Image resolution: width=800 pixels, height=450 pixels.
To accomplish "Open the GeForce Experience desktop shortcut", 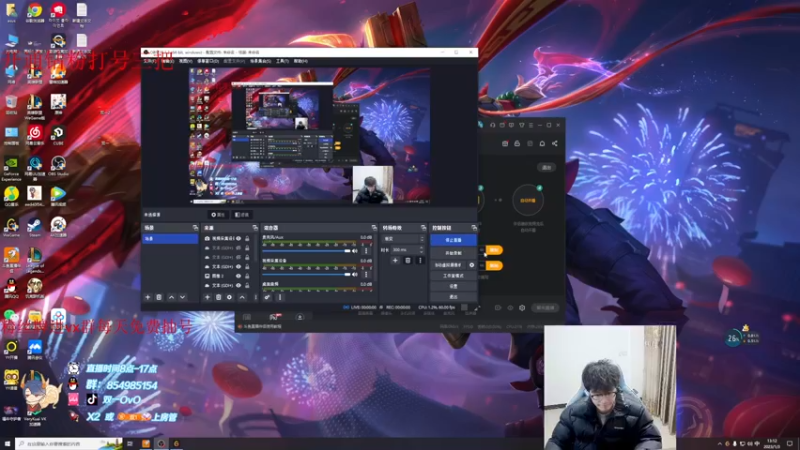I will coord(11,168).
